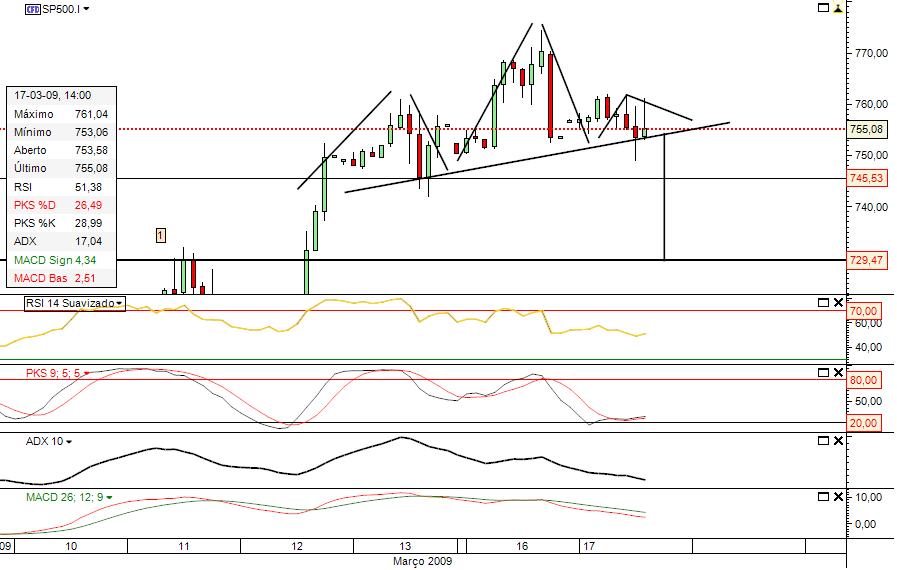Image resolution: width=897 pixels, height=570 pixels.
Task: Maximize the RSI indicator panel
Action: point(823,303)
